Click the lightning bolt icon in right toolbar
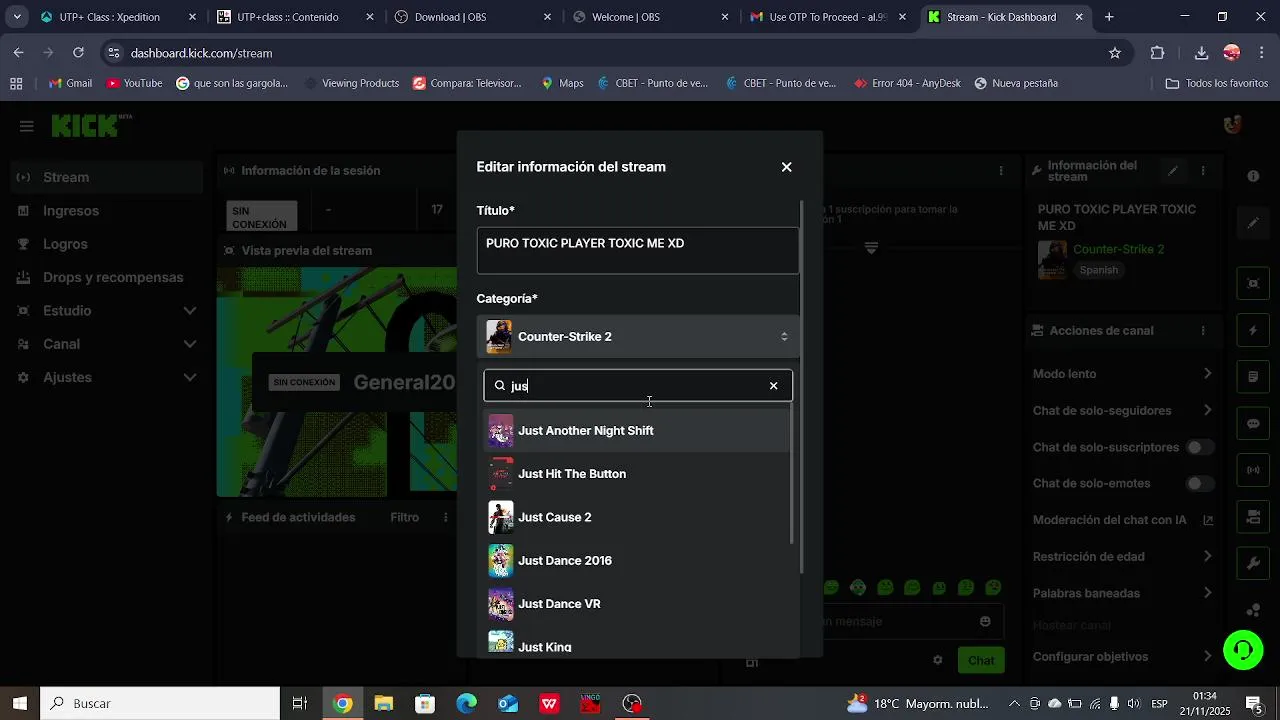Viewport: 1280px width, 720px height. (1253, 331)
